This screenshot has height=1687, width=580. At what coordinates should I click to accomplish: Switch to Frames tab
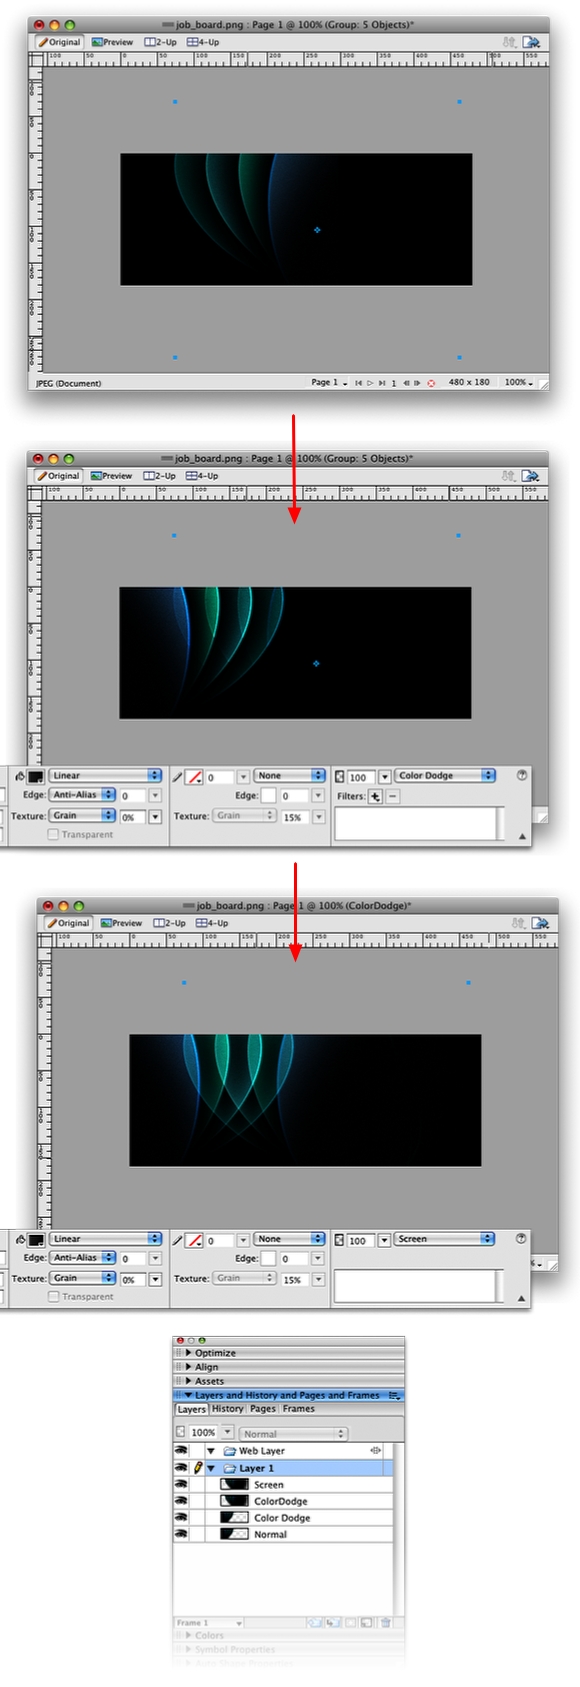click(298, 1408)
